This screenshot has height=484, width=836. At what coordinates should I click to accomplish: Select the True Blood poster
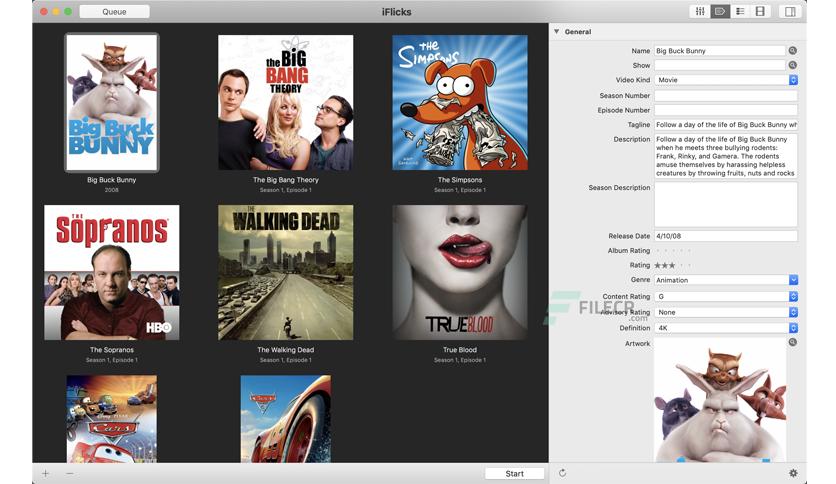(x=460, y=272)
